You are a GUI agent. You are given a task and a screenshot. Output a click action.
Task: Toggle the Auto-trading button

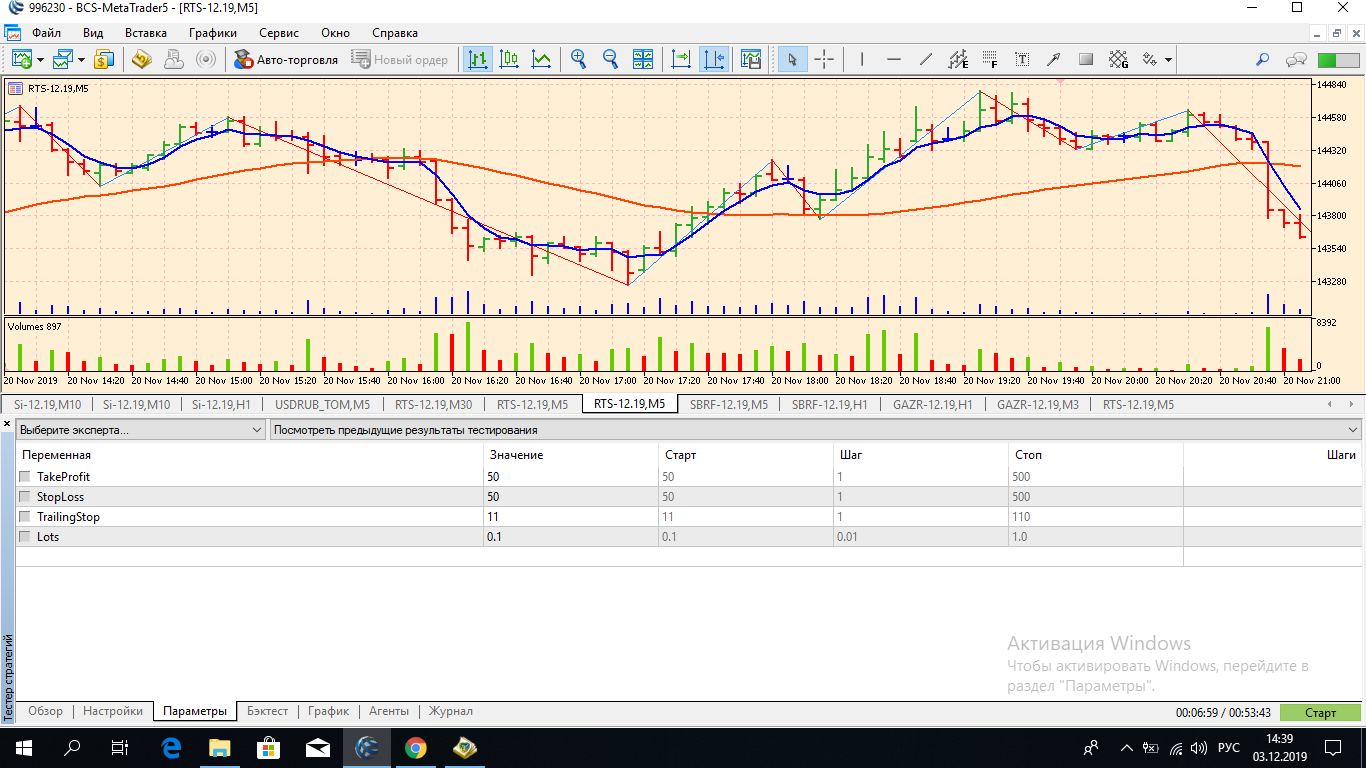click(286, 59)
